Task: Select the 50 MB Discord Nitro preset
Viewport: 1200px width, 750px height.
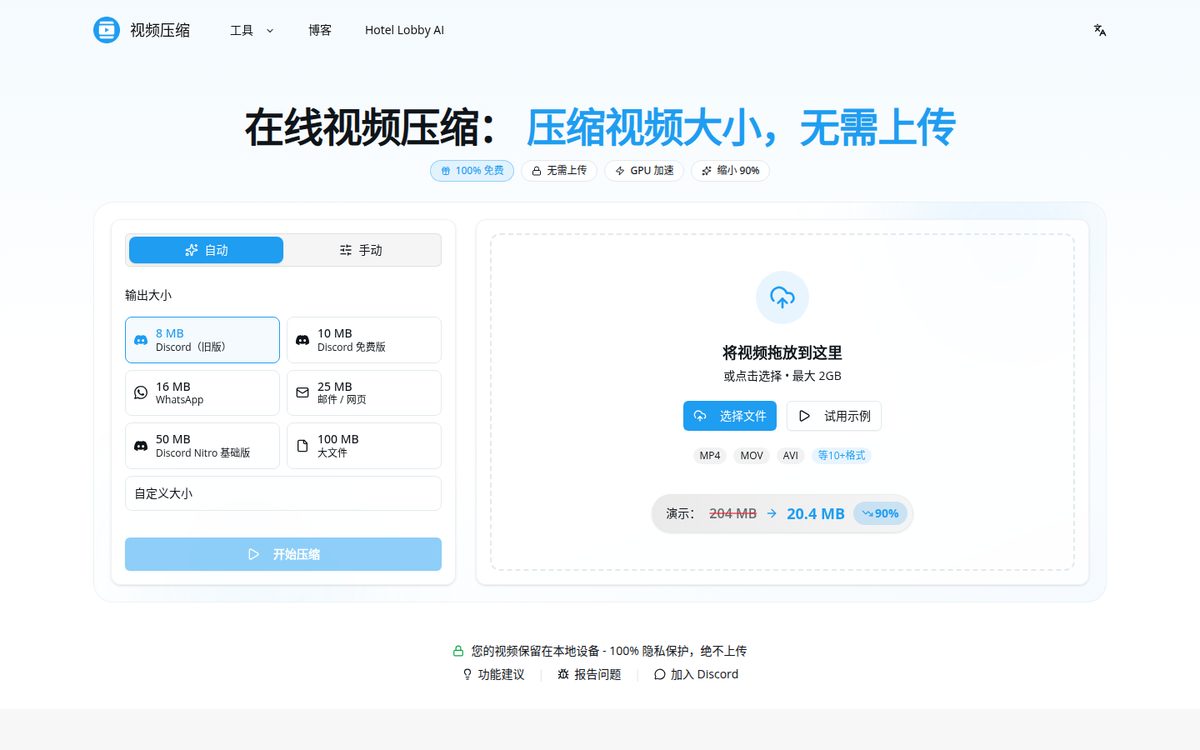Action: (x=202, y=446)
